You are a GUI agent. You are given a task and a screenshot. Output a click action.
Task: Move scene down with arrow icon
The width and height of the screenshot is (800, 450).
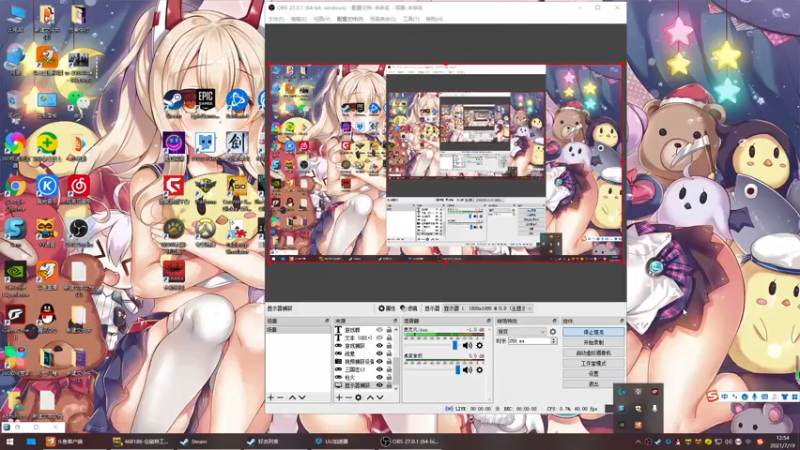[x=302, y=397]
